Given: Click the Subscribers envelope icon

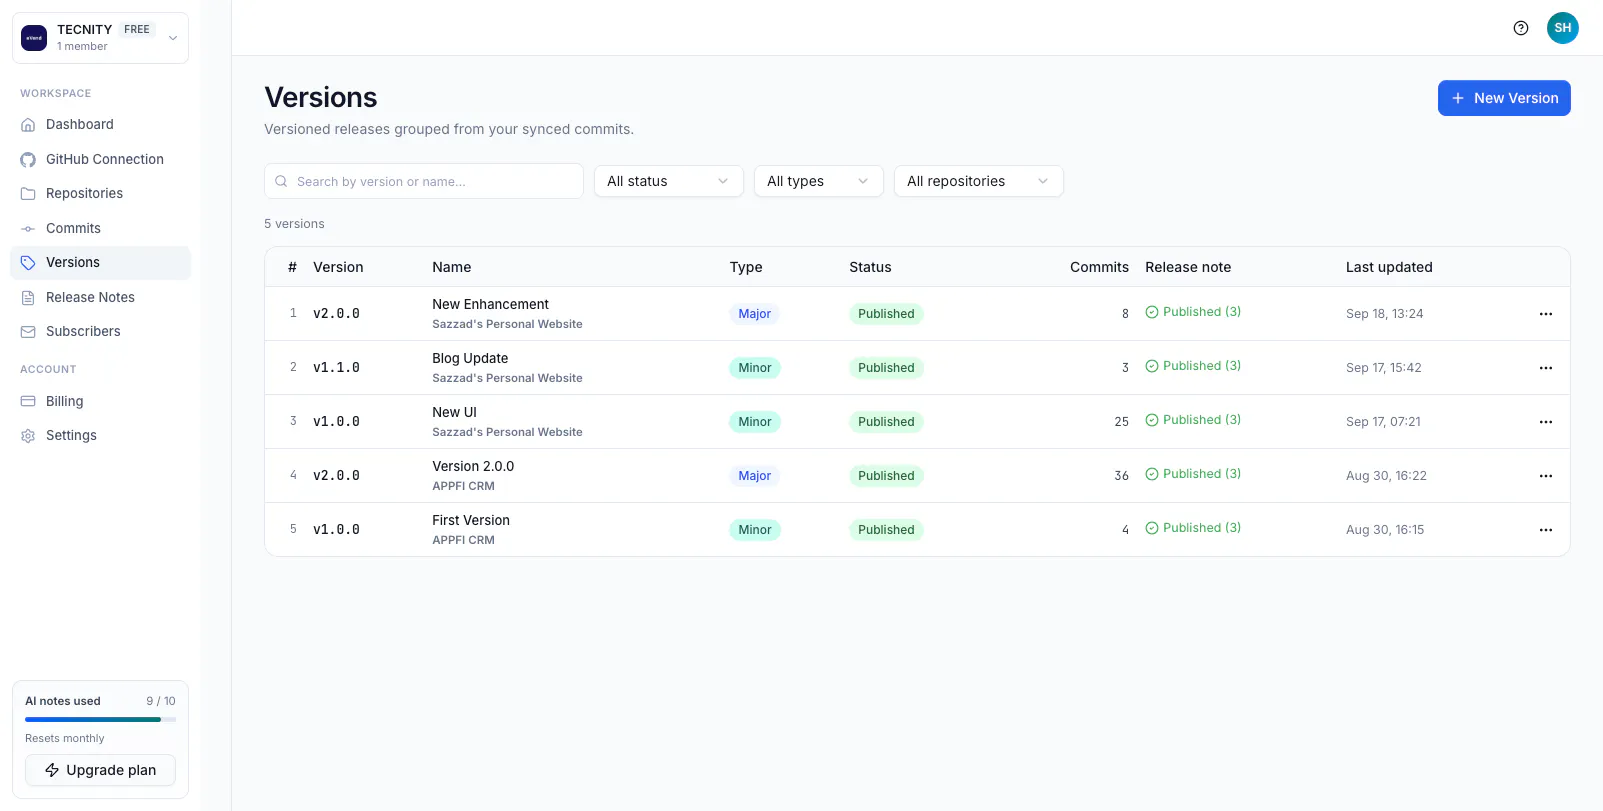Looking at the screenshot, I should (28, 332).
